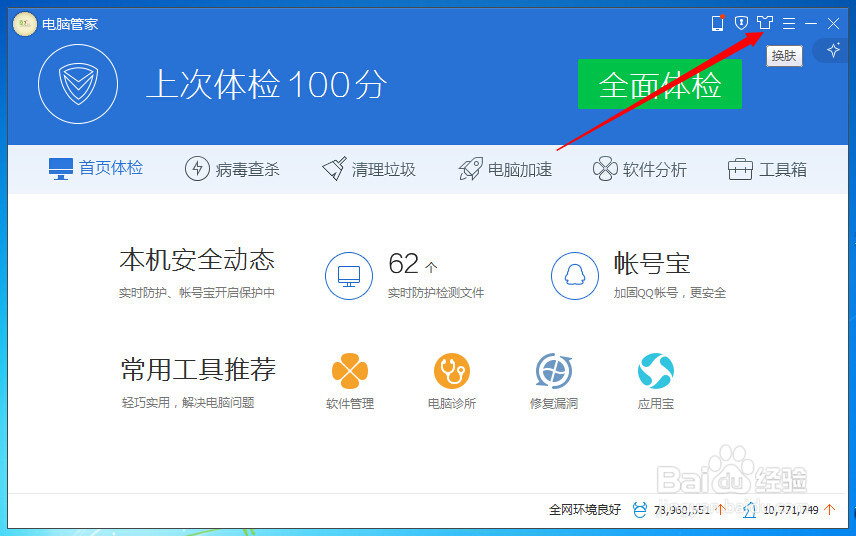Open 软件管理 clover icon

click(350, 371)
